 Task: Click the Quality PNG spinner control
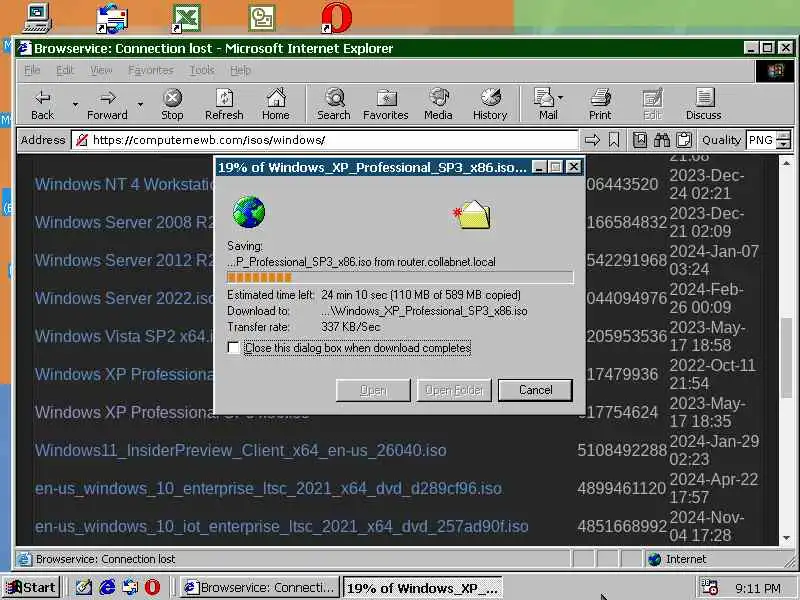coord(784,140)
